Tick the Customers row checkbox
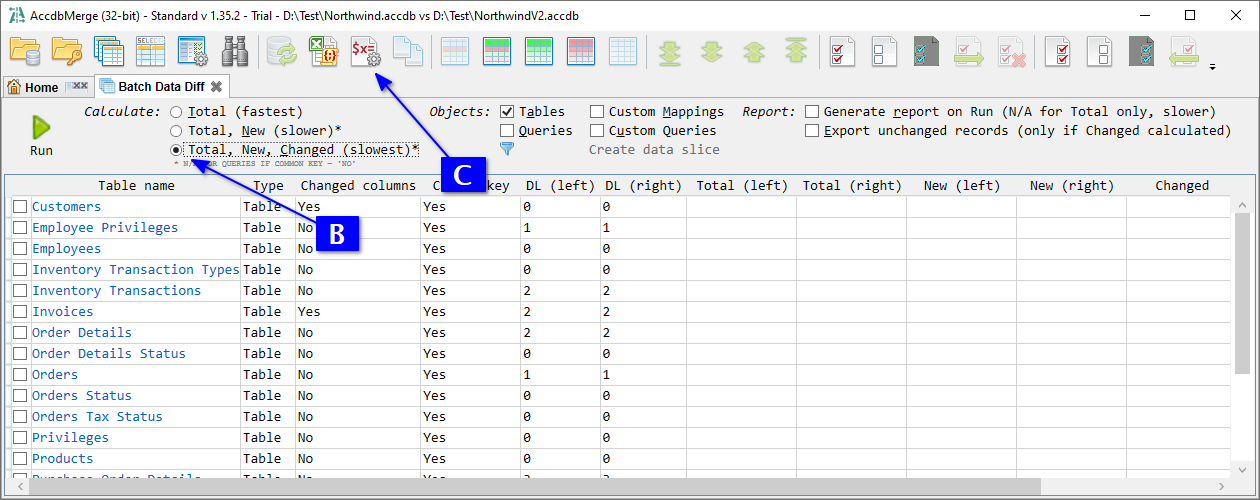The image size is (1260, 500). tap(20, 207)
